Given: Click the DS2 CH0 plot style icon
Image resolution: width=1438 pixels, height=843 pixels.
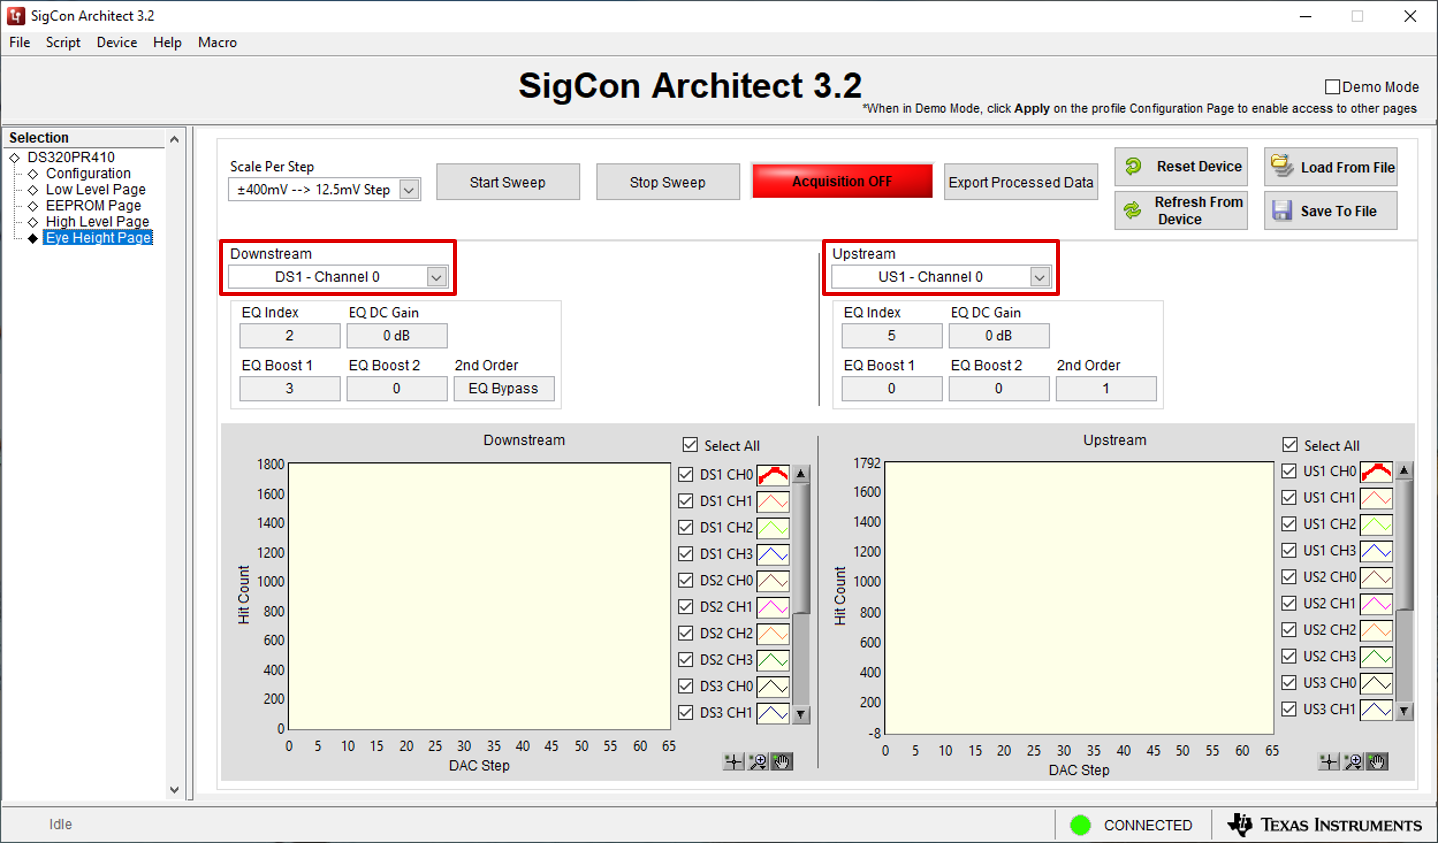Looking at the screenshot, I should coord(773,581).
